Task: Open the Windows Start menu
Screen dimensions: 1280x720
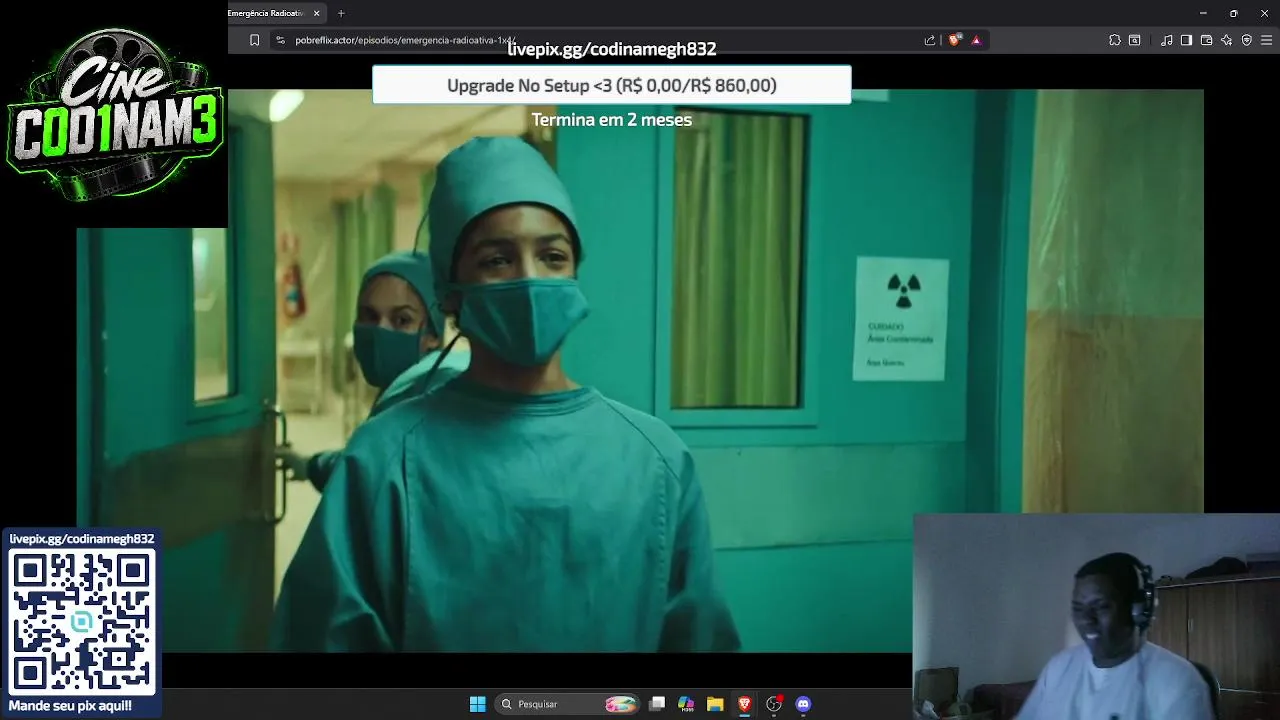Action: click(x=478, y=704)
